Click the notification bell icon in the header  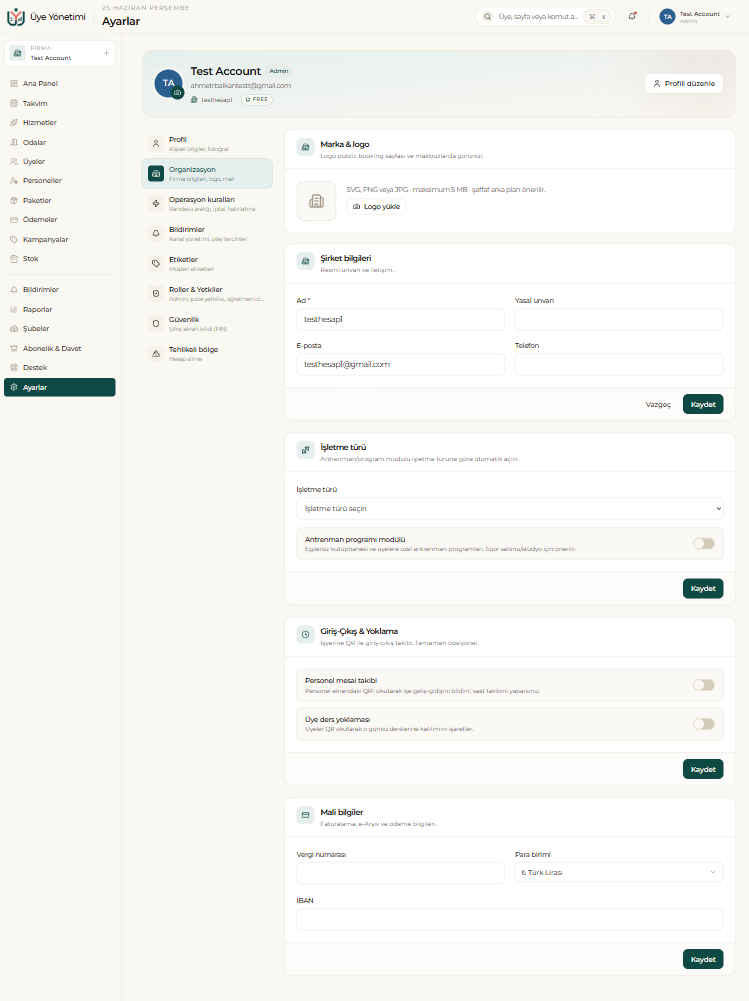632,17
